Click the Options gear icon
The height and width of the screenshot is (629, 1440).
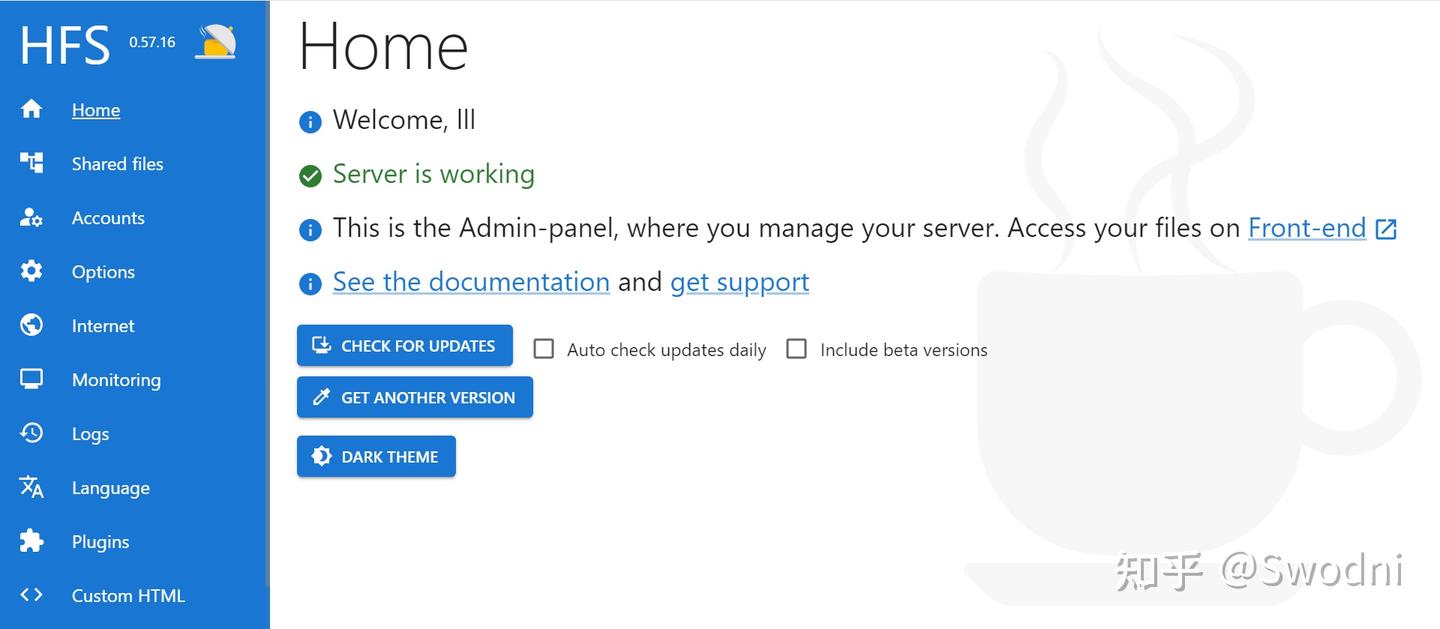(32, 271)
